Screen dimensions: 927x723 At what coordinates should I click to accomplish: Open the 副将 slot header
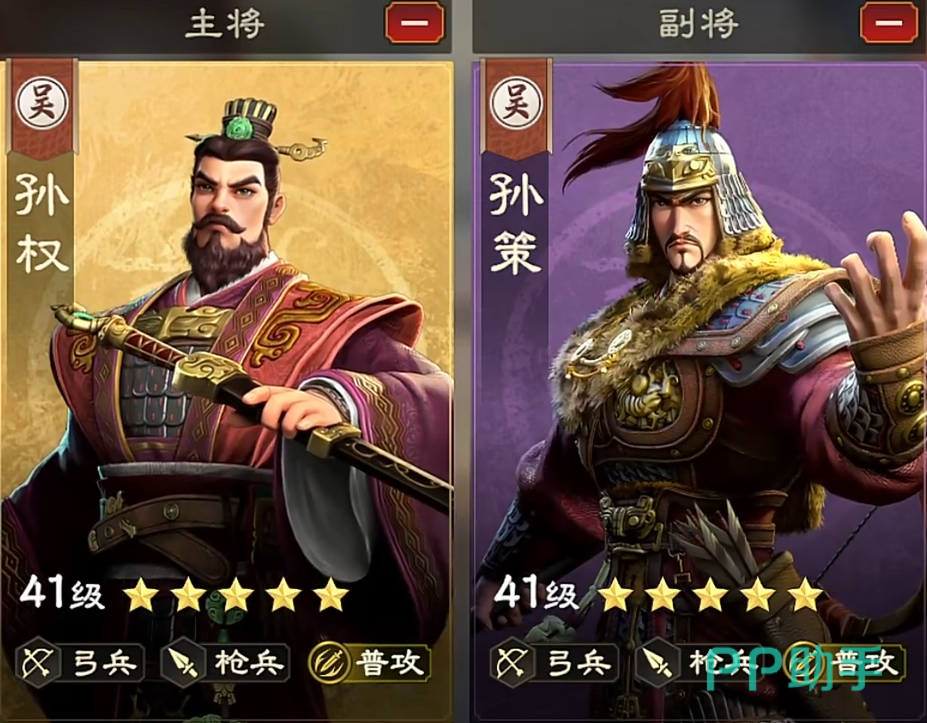click(700, 24)
